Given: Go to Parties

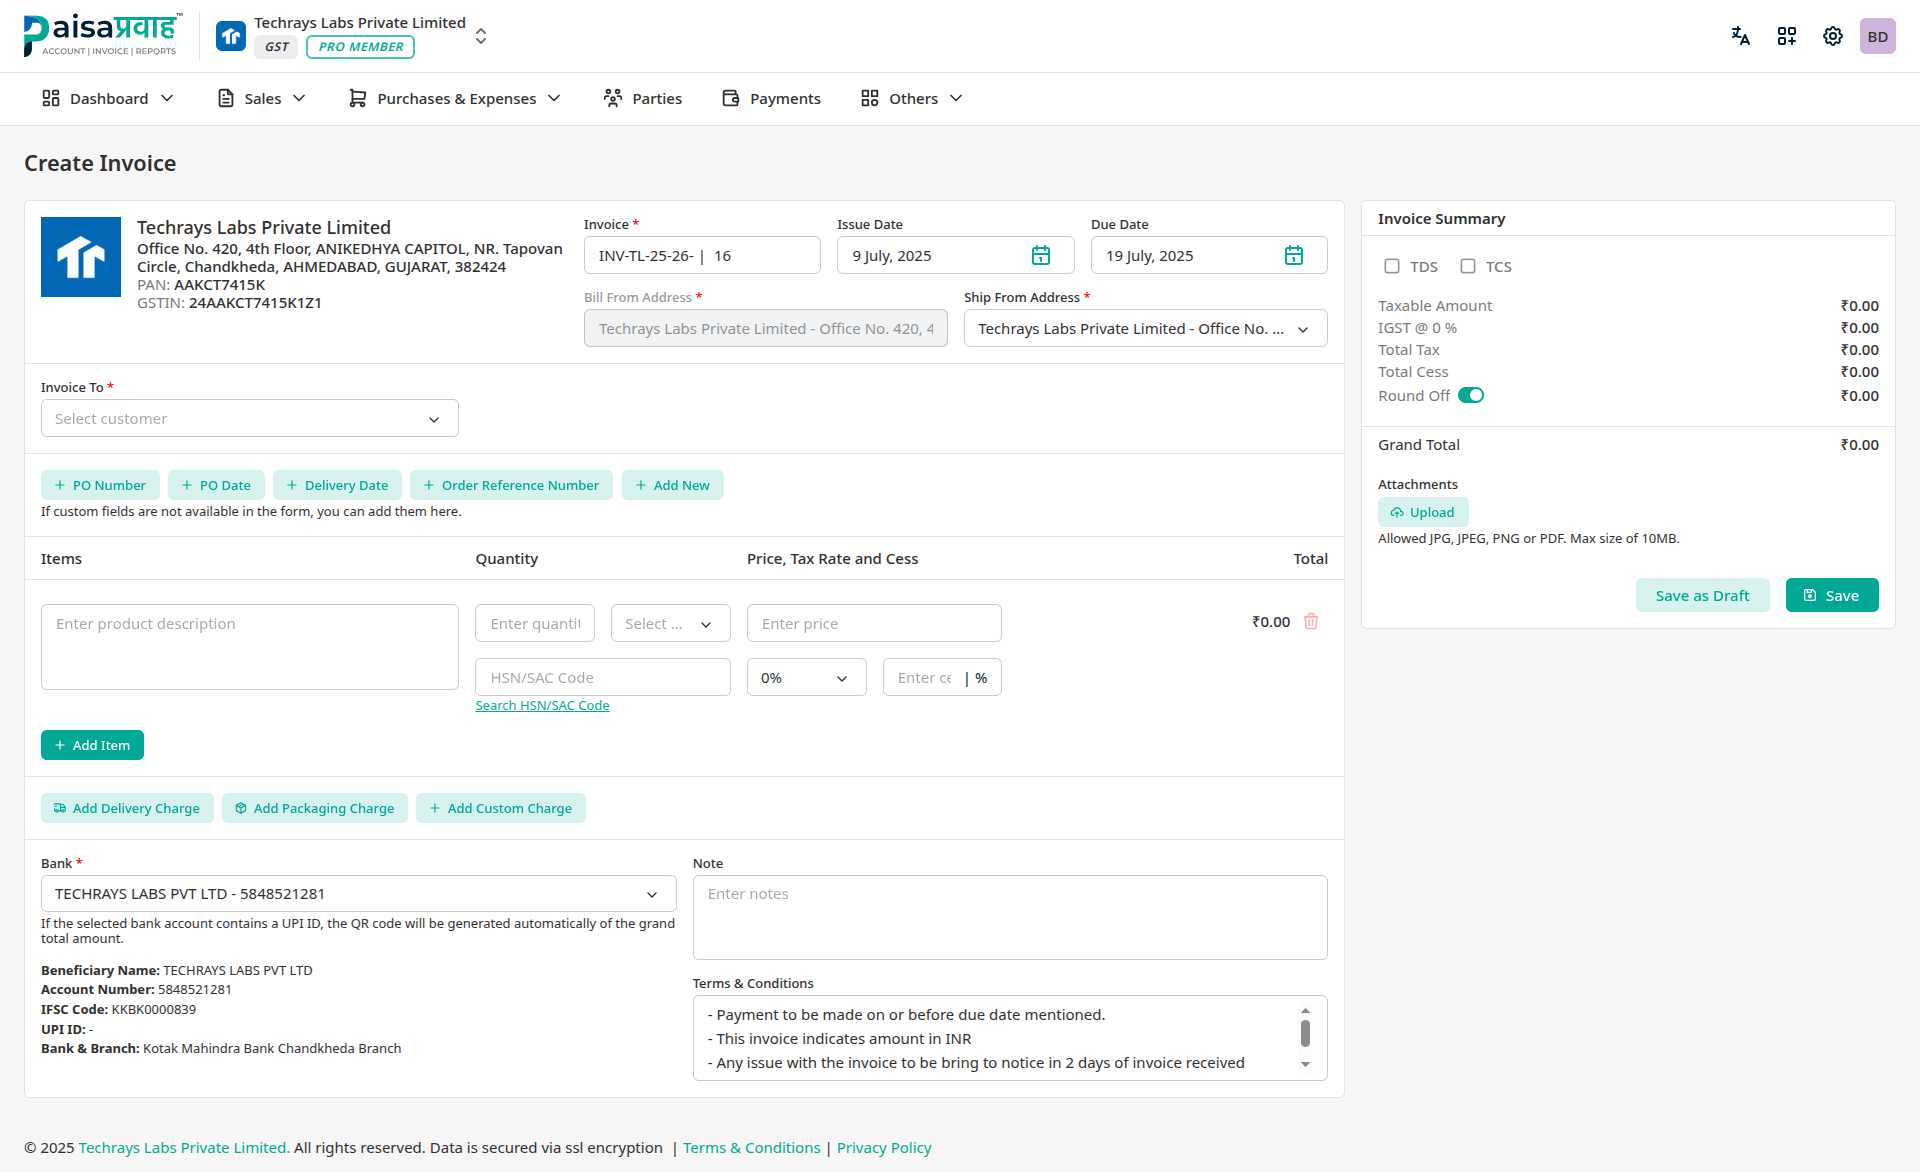Looking at the screenshot, I should pos(643,98).
